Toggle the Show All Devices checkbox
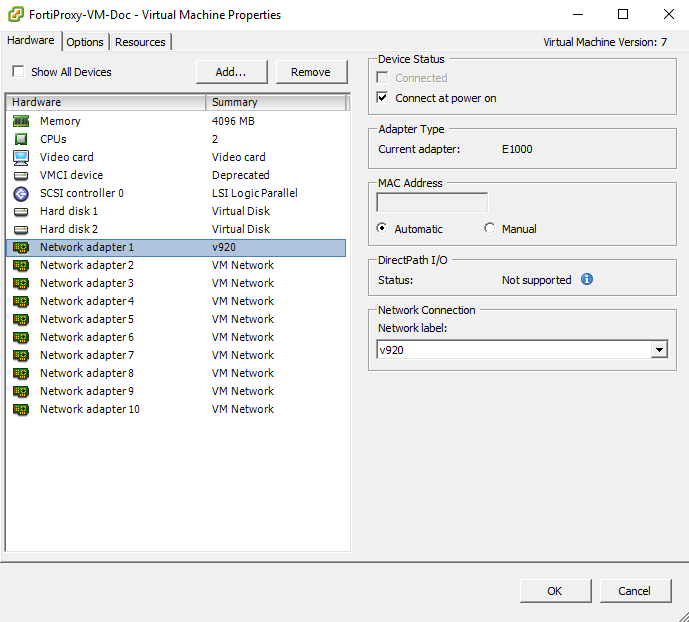Image resolution: width=689 pixels, height=622 pixels. pos(18,71)
